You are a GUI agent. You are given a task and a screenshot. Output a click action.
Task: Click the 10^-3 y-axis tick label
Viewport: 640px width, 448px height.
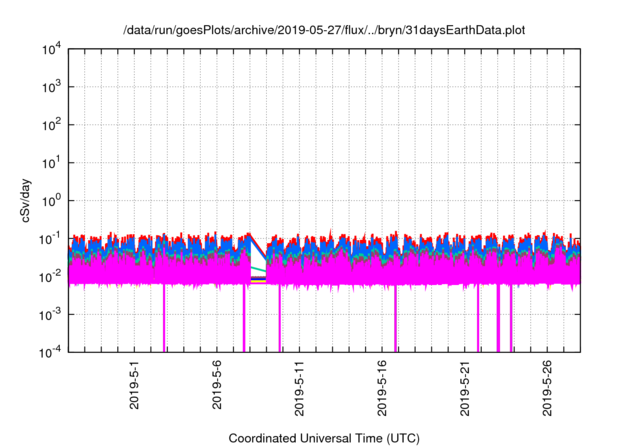[x=50, y=315]
